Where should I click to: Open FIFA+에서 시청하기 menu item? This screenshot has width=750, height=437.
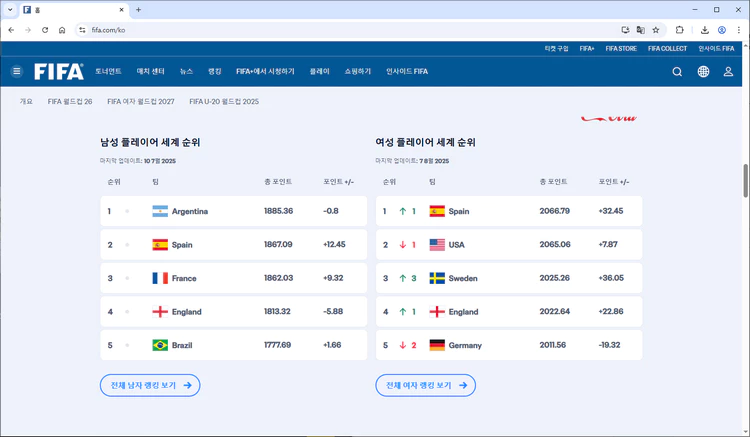click(265, 71)
